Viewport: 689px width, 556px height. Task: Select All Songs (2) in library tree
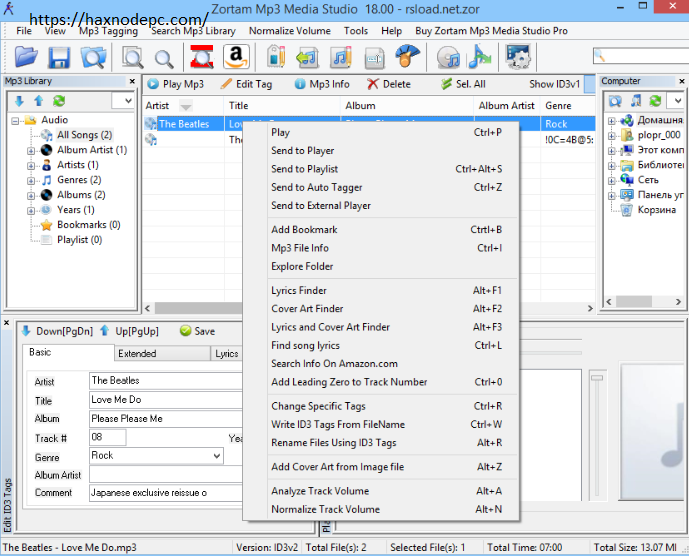[84, 135]
